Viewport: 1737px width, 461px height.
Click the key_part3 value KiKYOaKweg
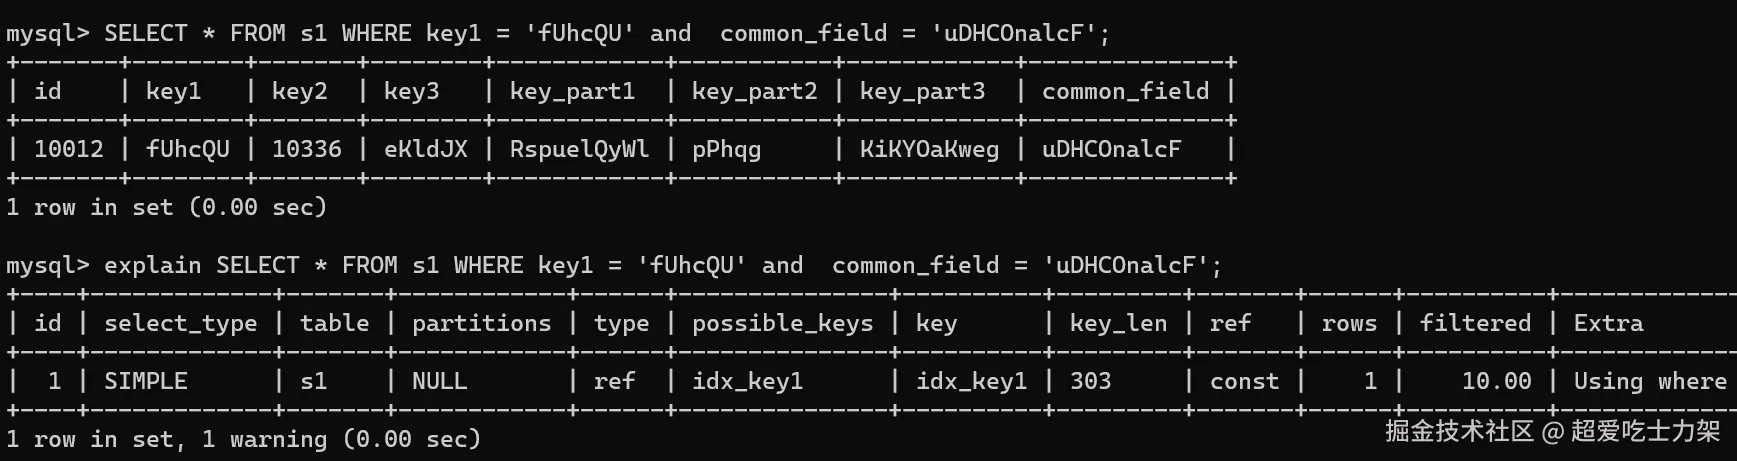pyautogui.click(x=928, y=149)
